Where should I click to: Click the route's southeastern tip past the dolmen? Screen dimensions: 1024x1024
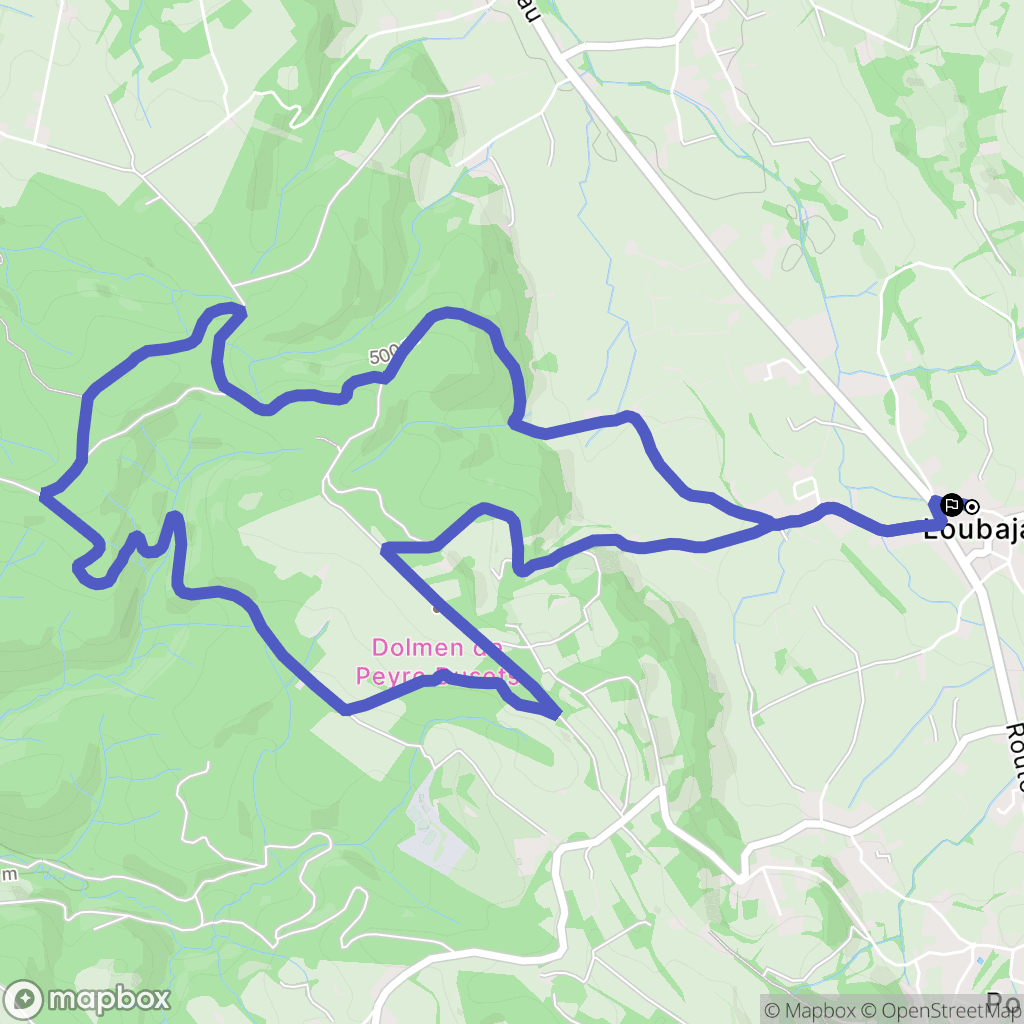pos(556,714)
